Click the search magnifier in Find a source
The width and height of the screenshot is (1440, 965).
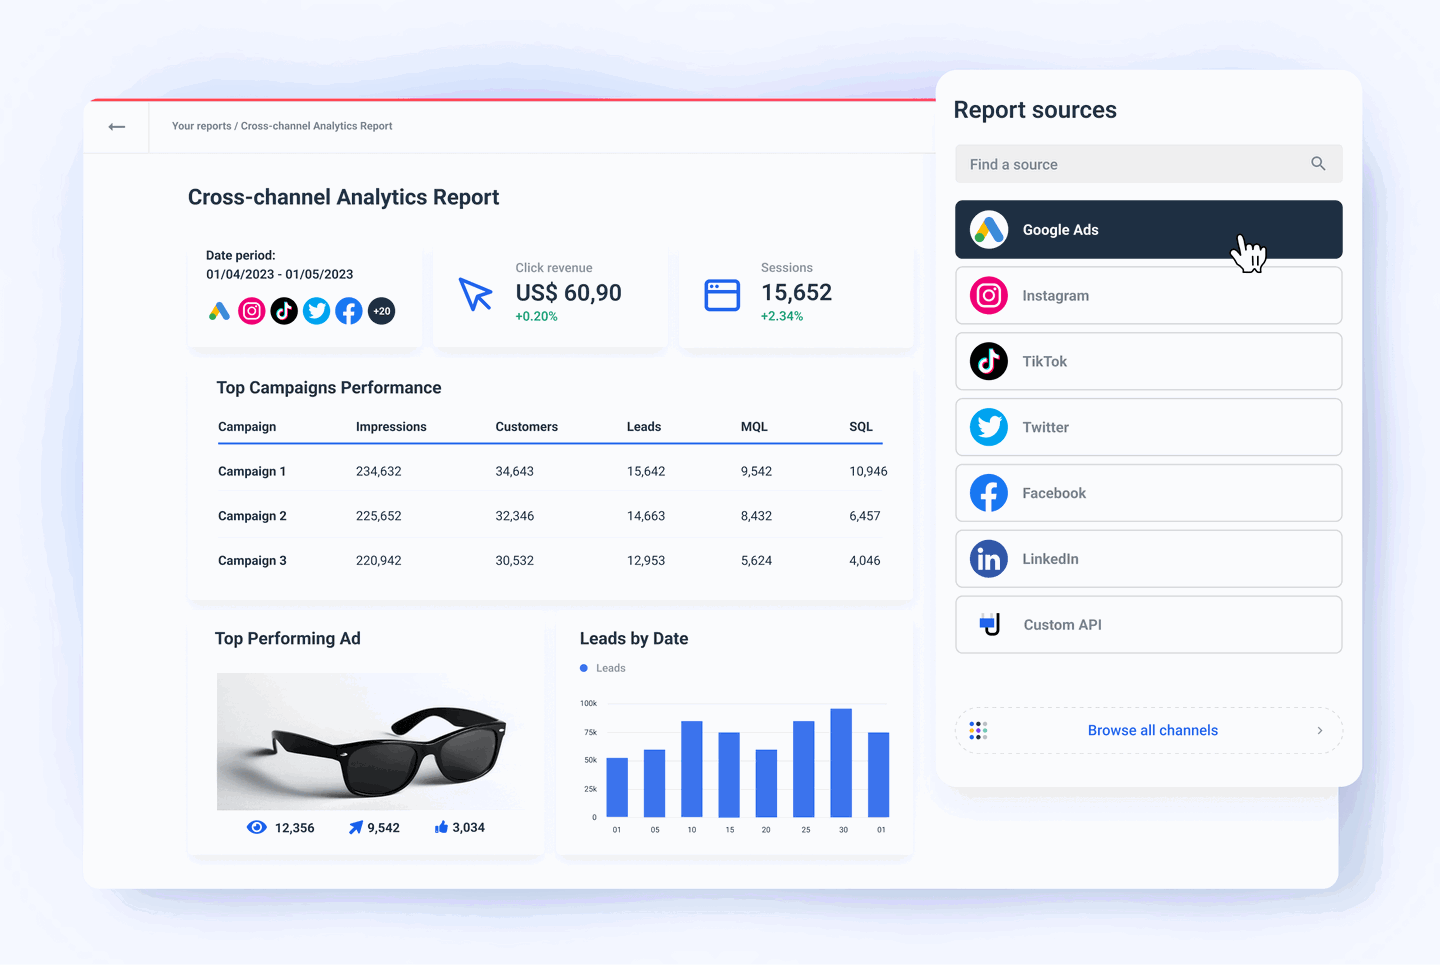point(1318,163)
